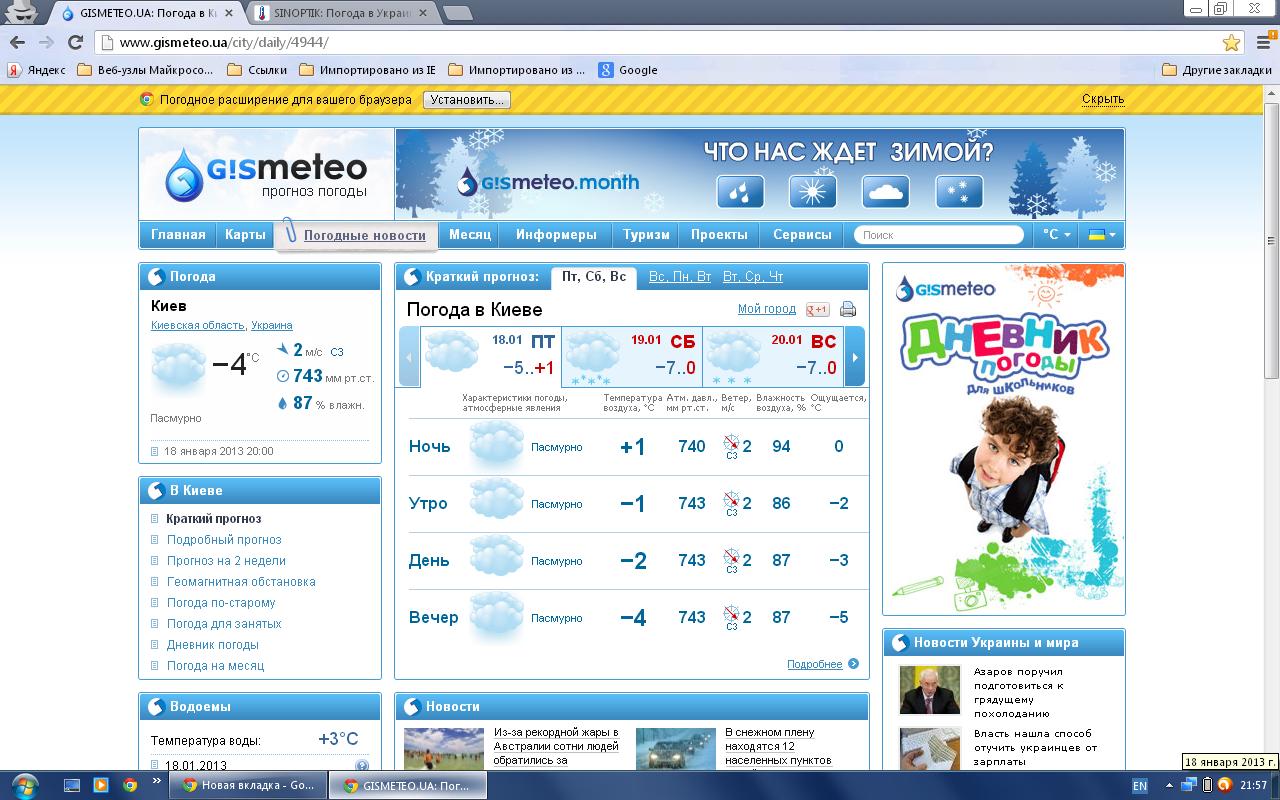Image resolution: width=1280 pixels, height=800 pixels.
Task: Open the Chrome menu icon
Action: pyautogui.click(x=1263, y=43)
